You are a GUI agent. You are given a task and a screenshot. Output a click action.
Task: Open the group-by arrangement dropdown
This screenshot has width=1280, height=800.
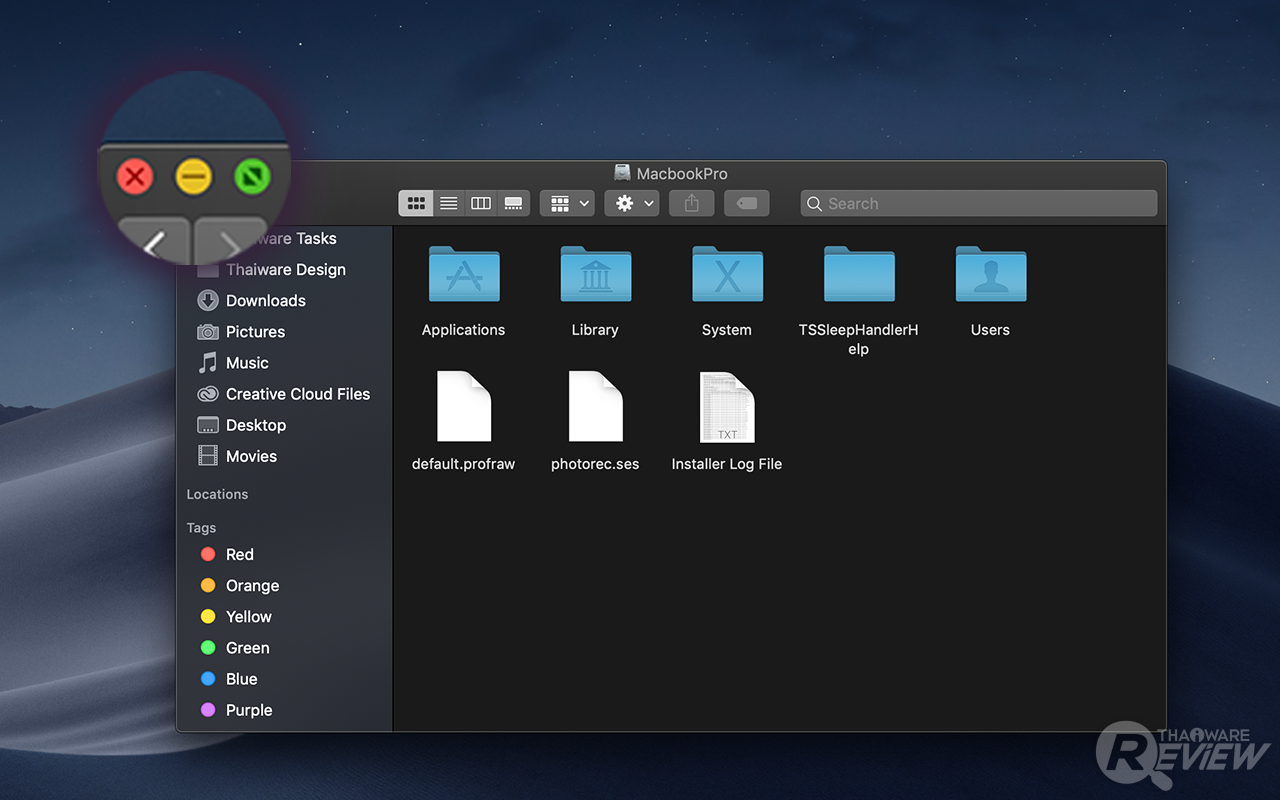pyautogui.click(x=568, y=203)
